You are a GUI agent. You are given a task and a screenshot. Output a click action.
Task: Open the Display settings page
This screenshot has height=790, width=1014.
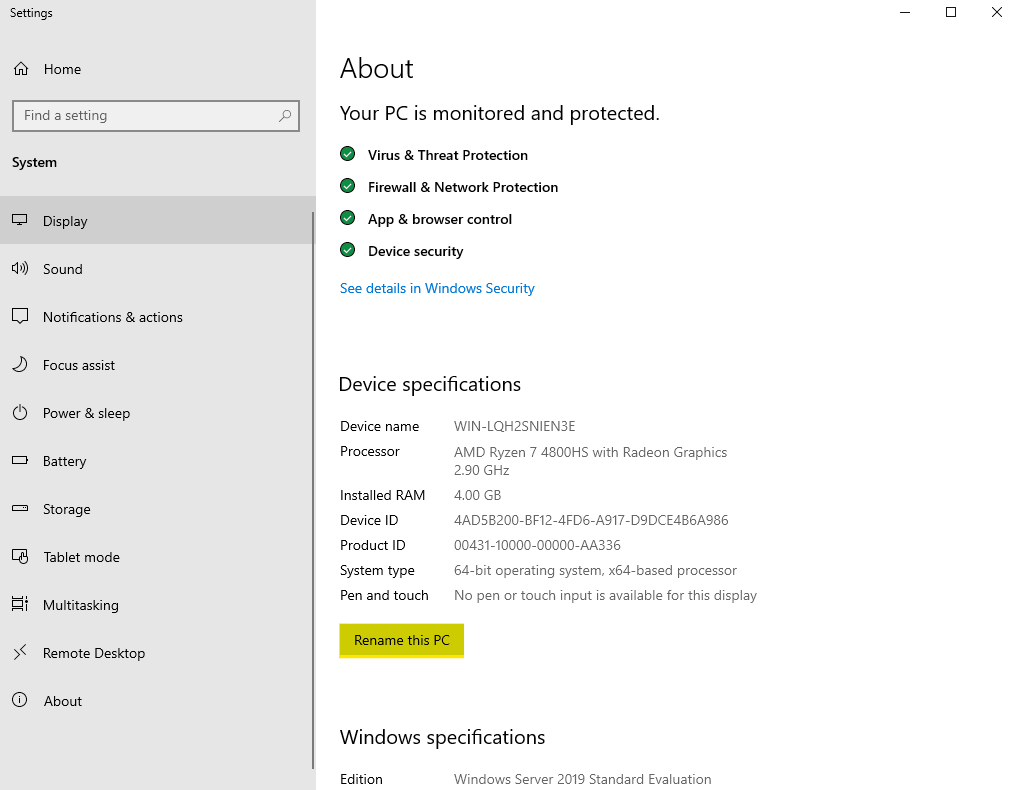(x=156, y=220)
